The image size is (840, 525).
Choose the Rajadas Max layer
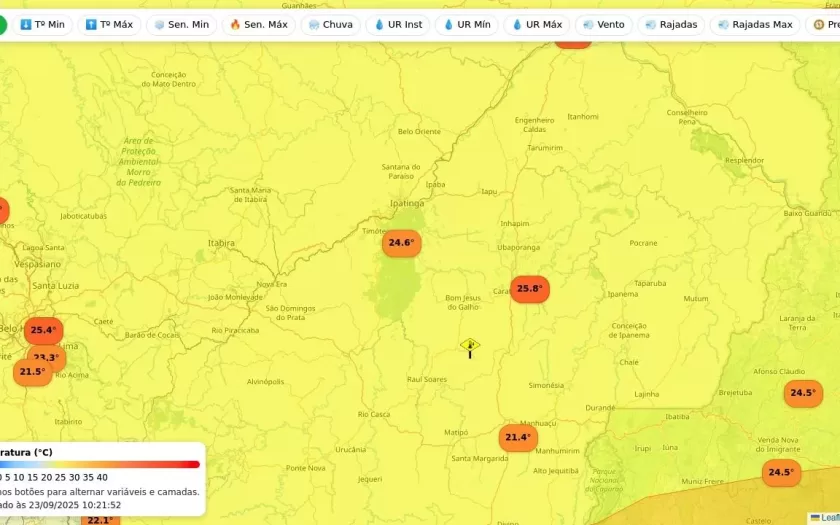tap(753, 24)
